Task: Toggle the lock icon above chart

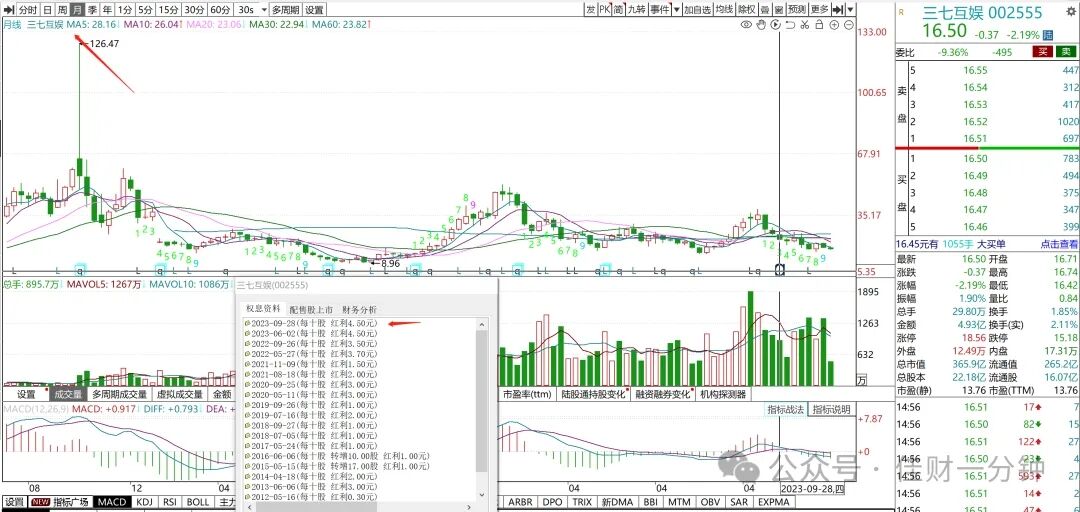Action: coord(820,25)
